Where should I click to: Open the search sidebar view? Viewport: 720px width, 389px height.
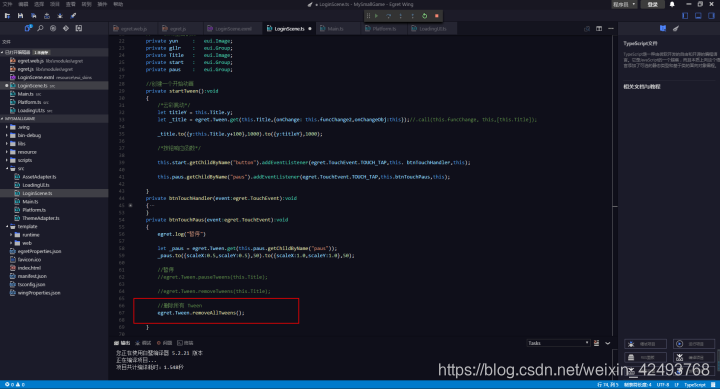pyautogui.click(x=40, y=28)
